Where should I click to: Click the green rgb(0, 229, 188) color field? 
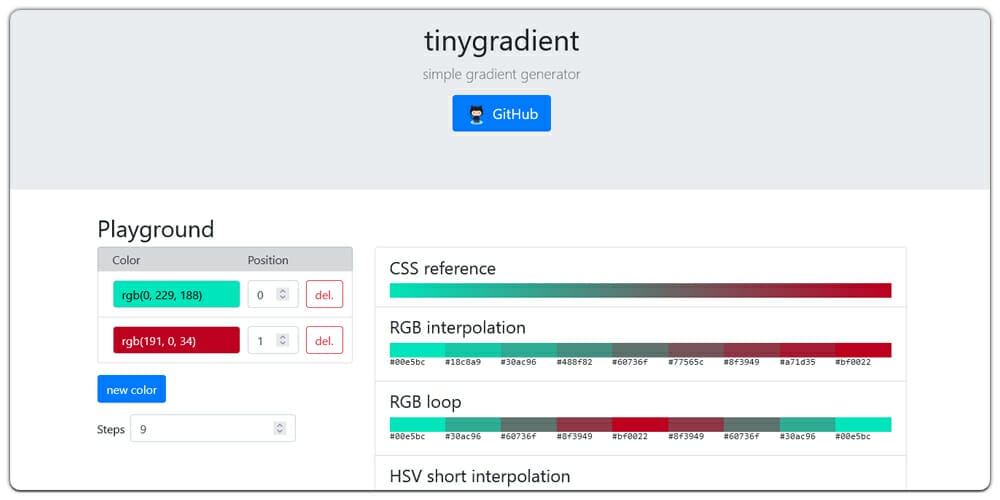(176, 294)
